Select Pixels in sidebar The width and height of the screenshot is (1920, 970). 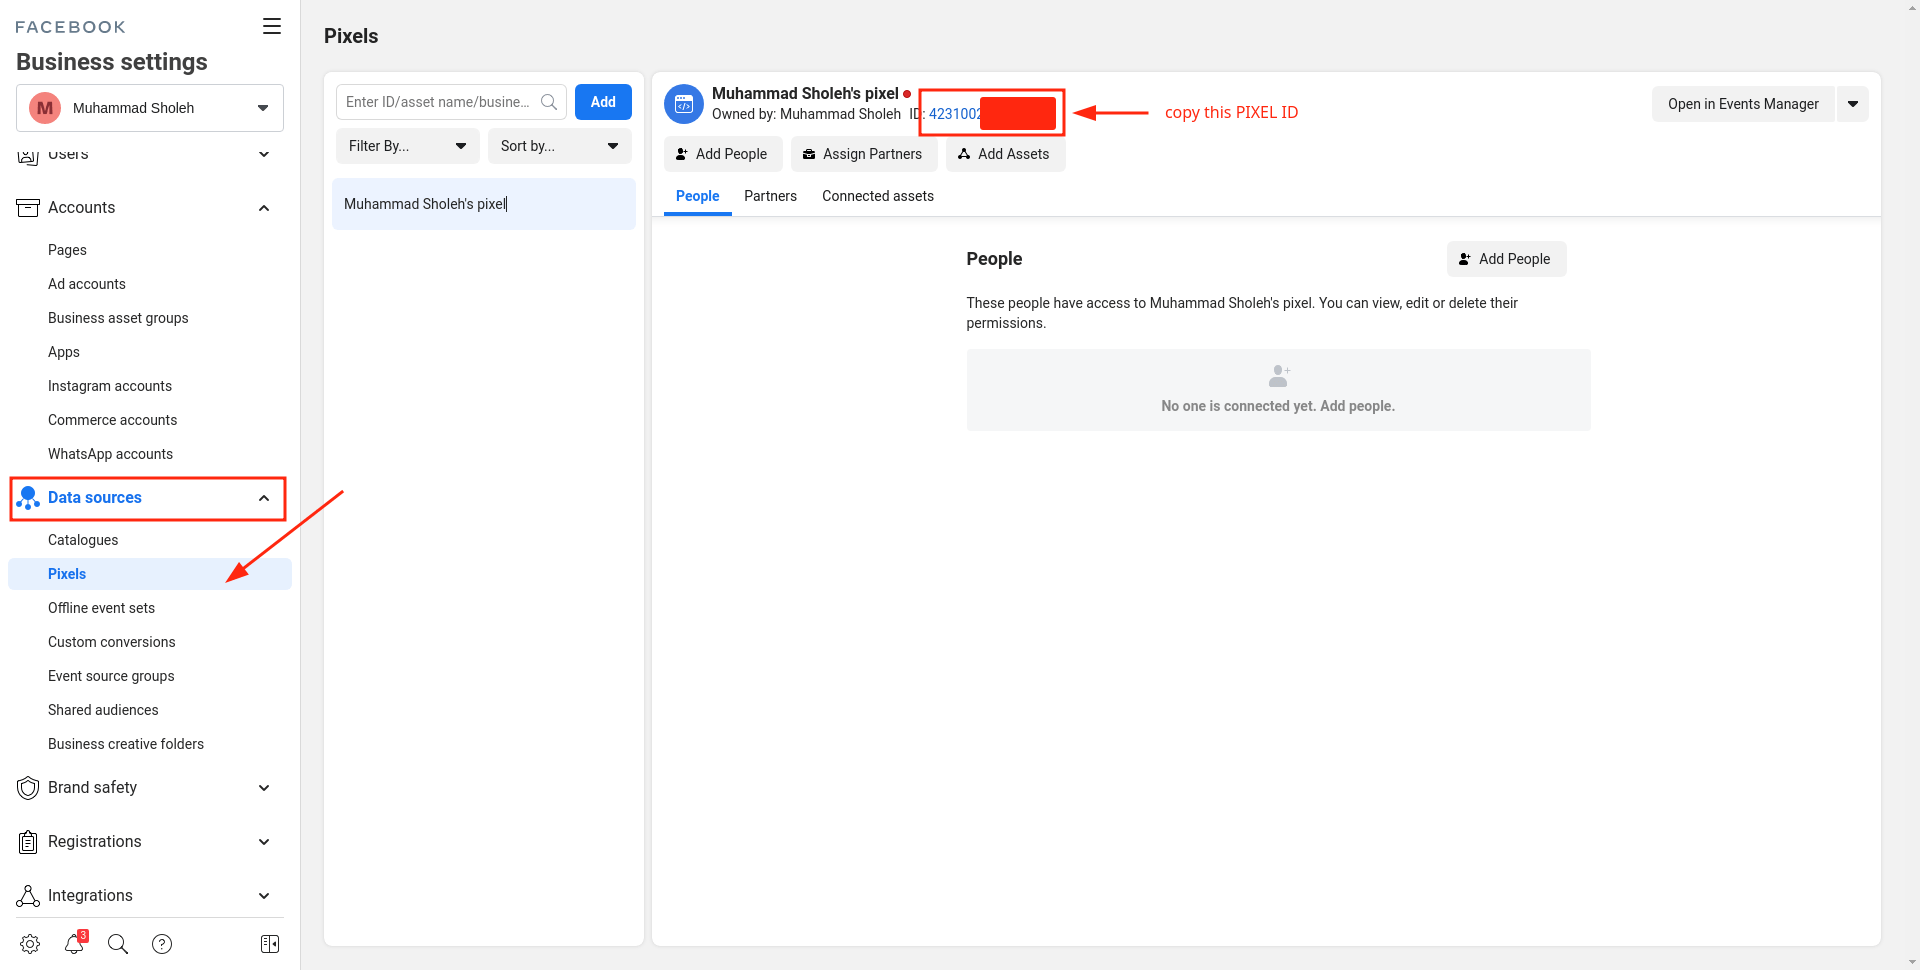tap(150, 574)
